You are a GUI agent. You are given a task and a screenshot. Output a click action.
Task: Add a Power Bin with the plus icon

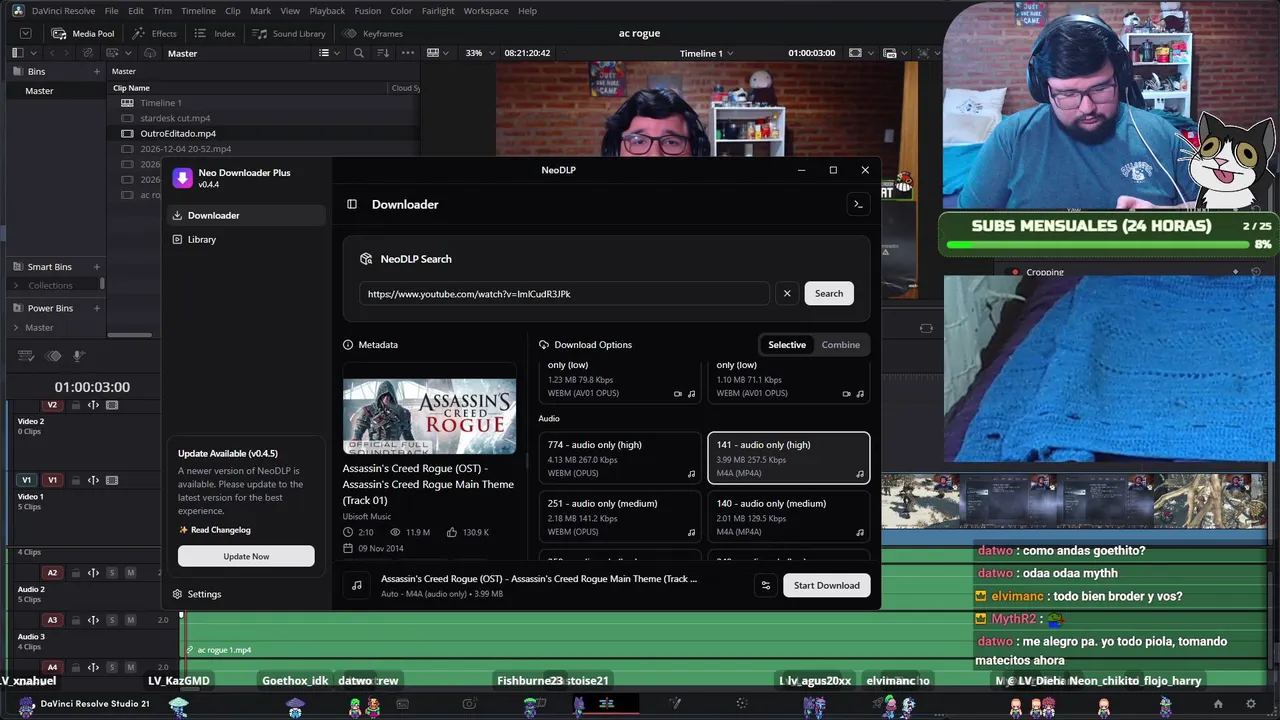(x=97, y=308)
